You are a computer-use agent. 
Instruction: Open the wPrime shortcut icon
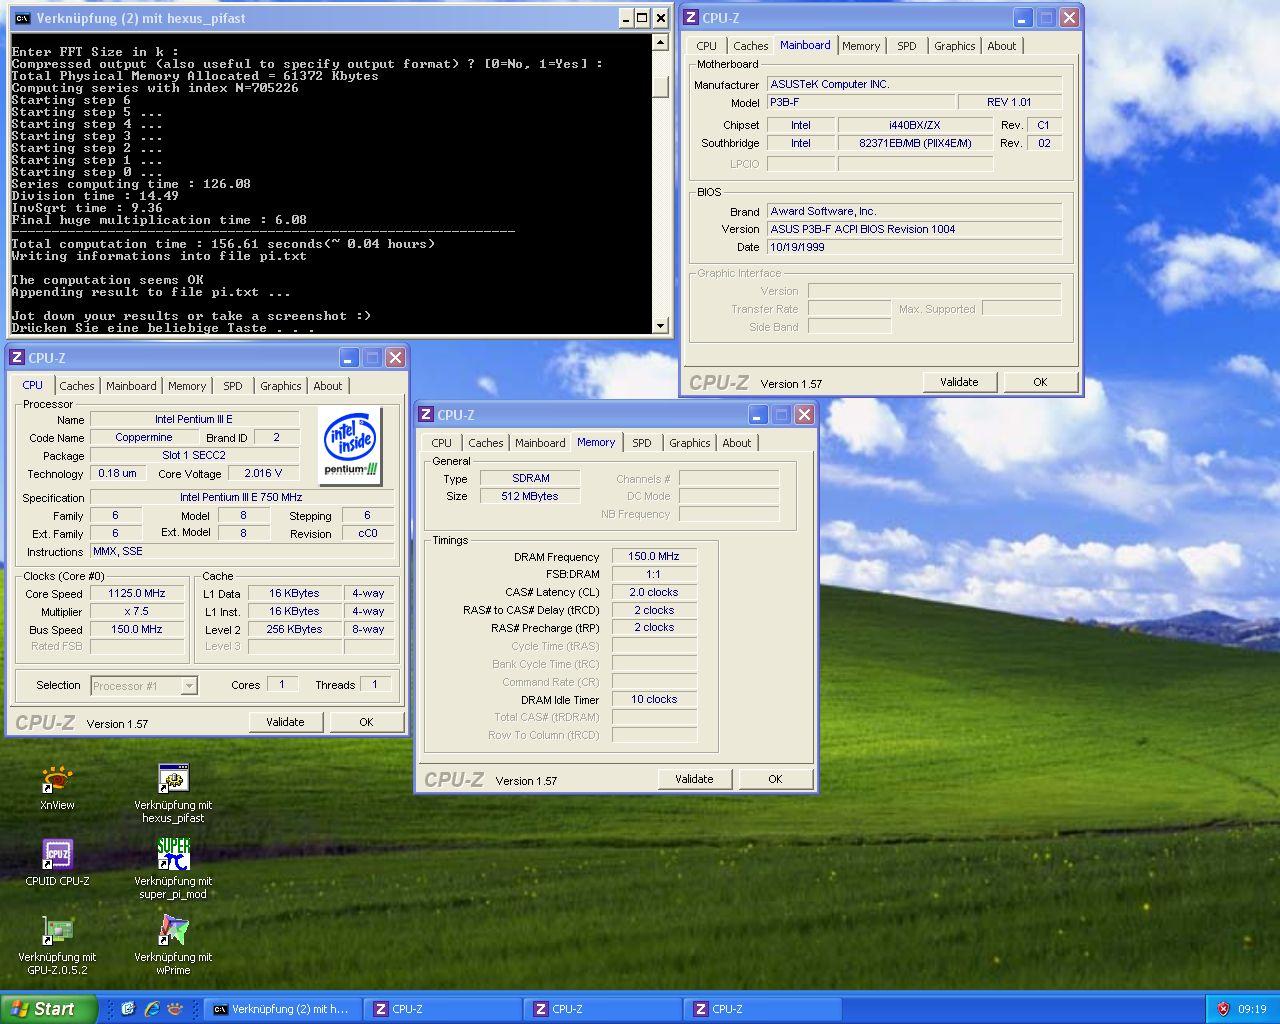(173, 929)
